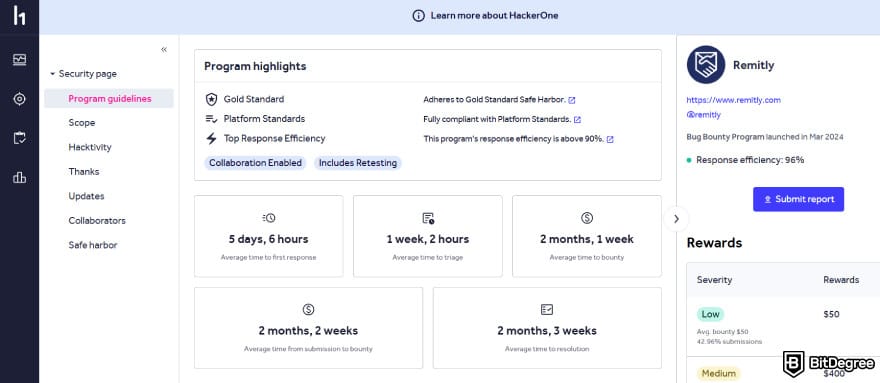Open response efficiency external link icon
880x383 pixels.
pos(610,139)
